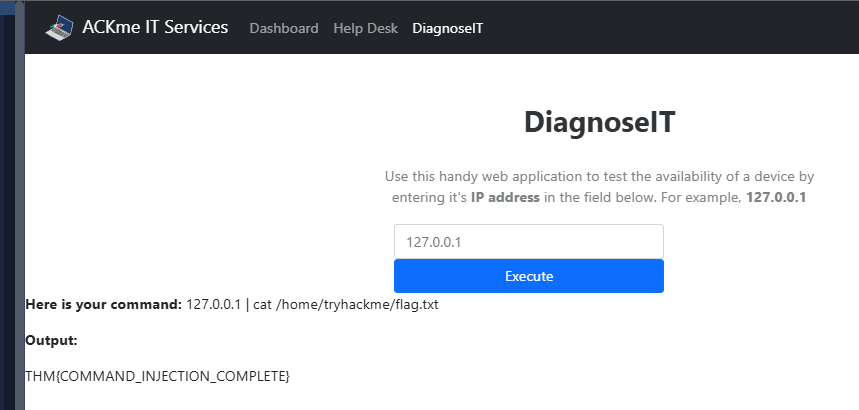
Task: Click empty area of the dark navbar
Action: coord(668,27)
